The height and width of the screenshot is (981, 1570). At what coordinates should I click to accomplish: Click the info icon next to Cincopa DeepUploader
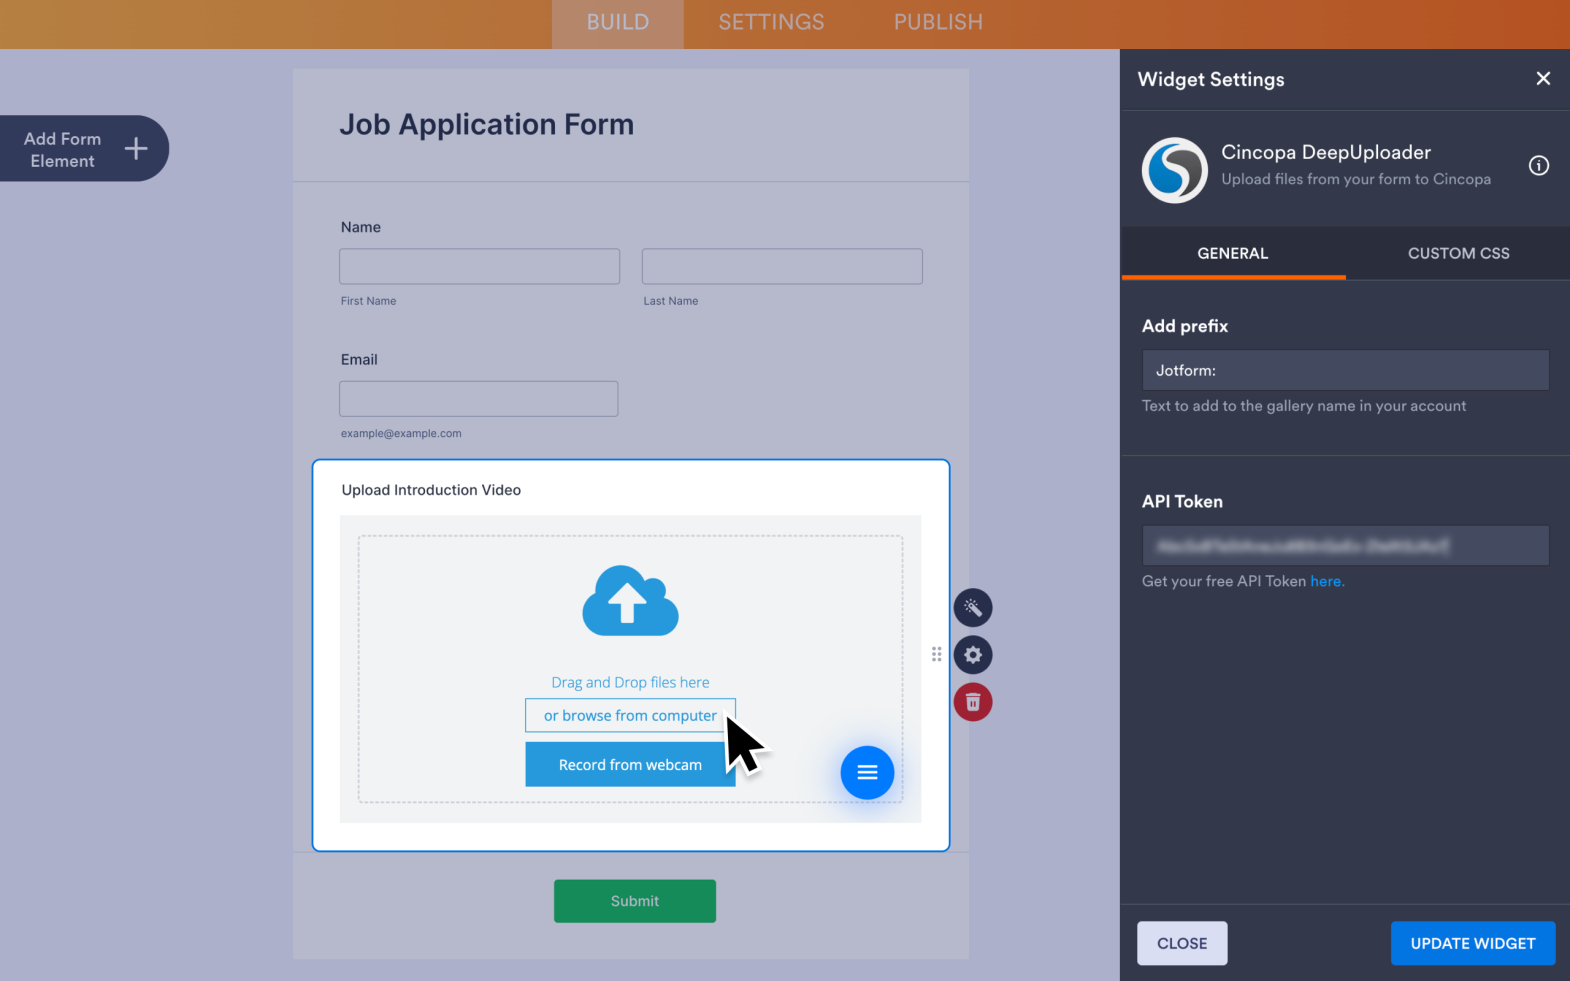click(x=1538, y=166)
